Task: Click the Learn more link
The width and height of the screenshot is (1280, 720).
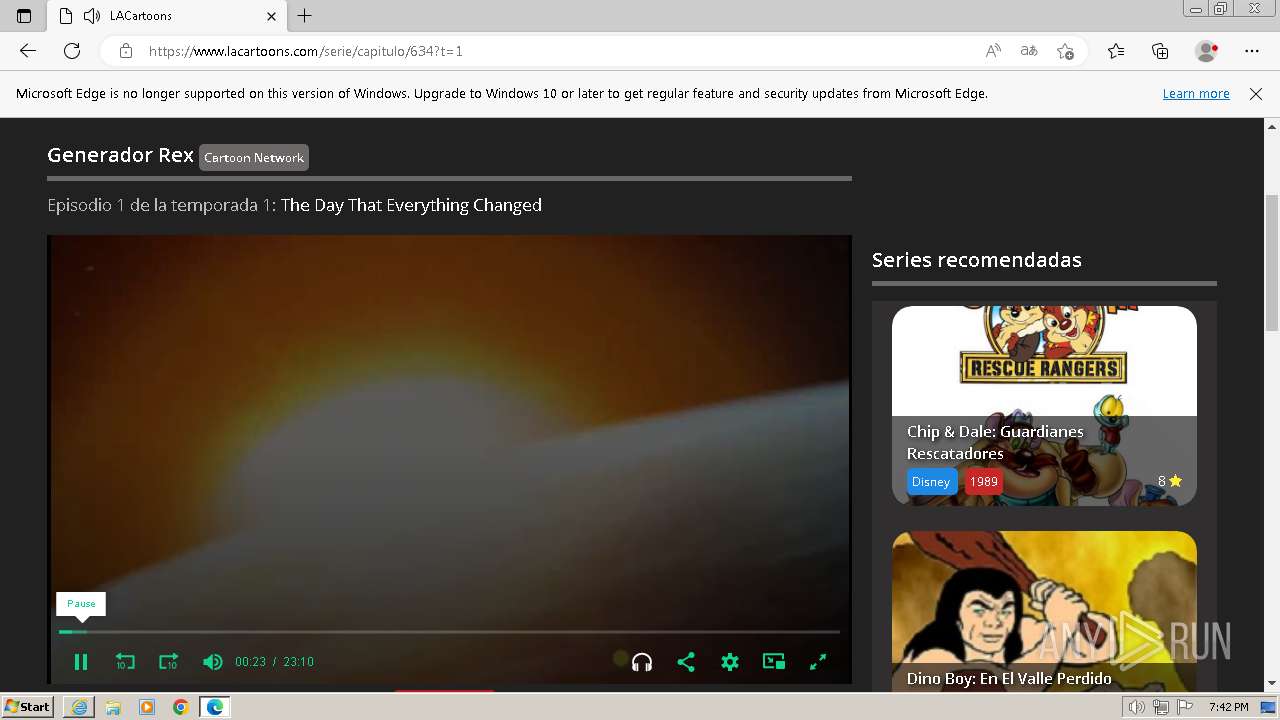Action: 1196,94
